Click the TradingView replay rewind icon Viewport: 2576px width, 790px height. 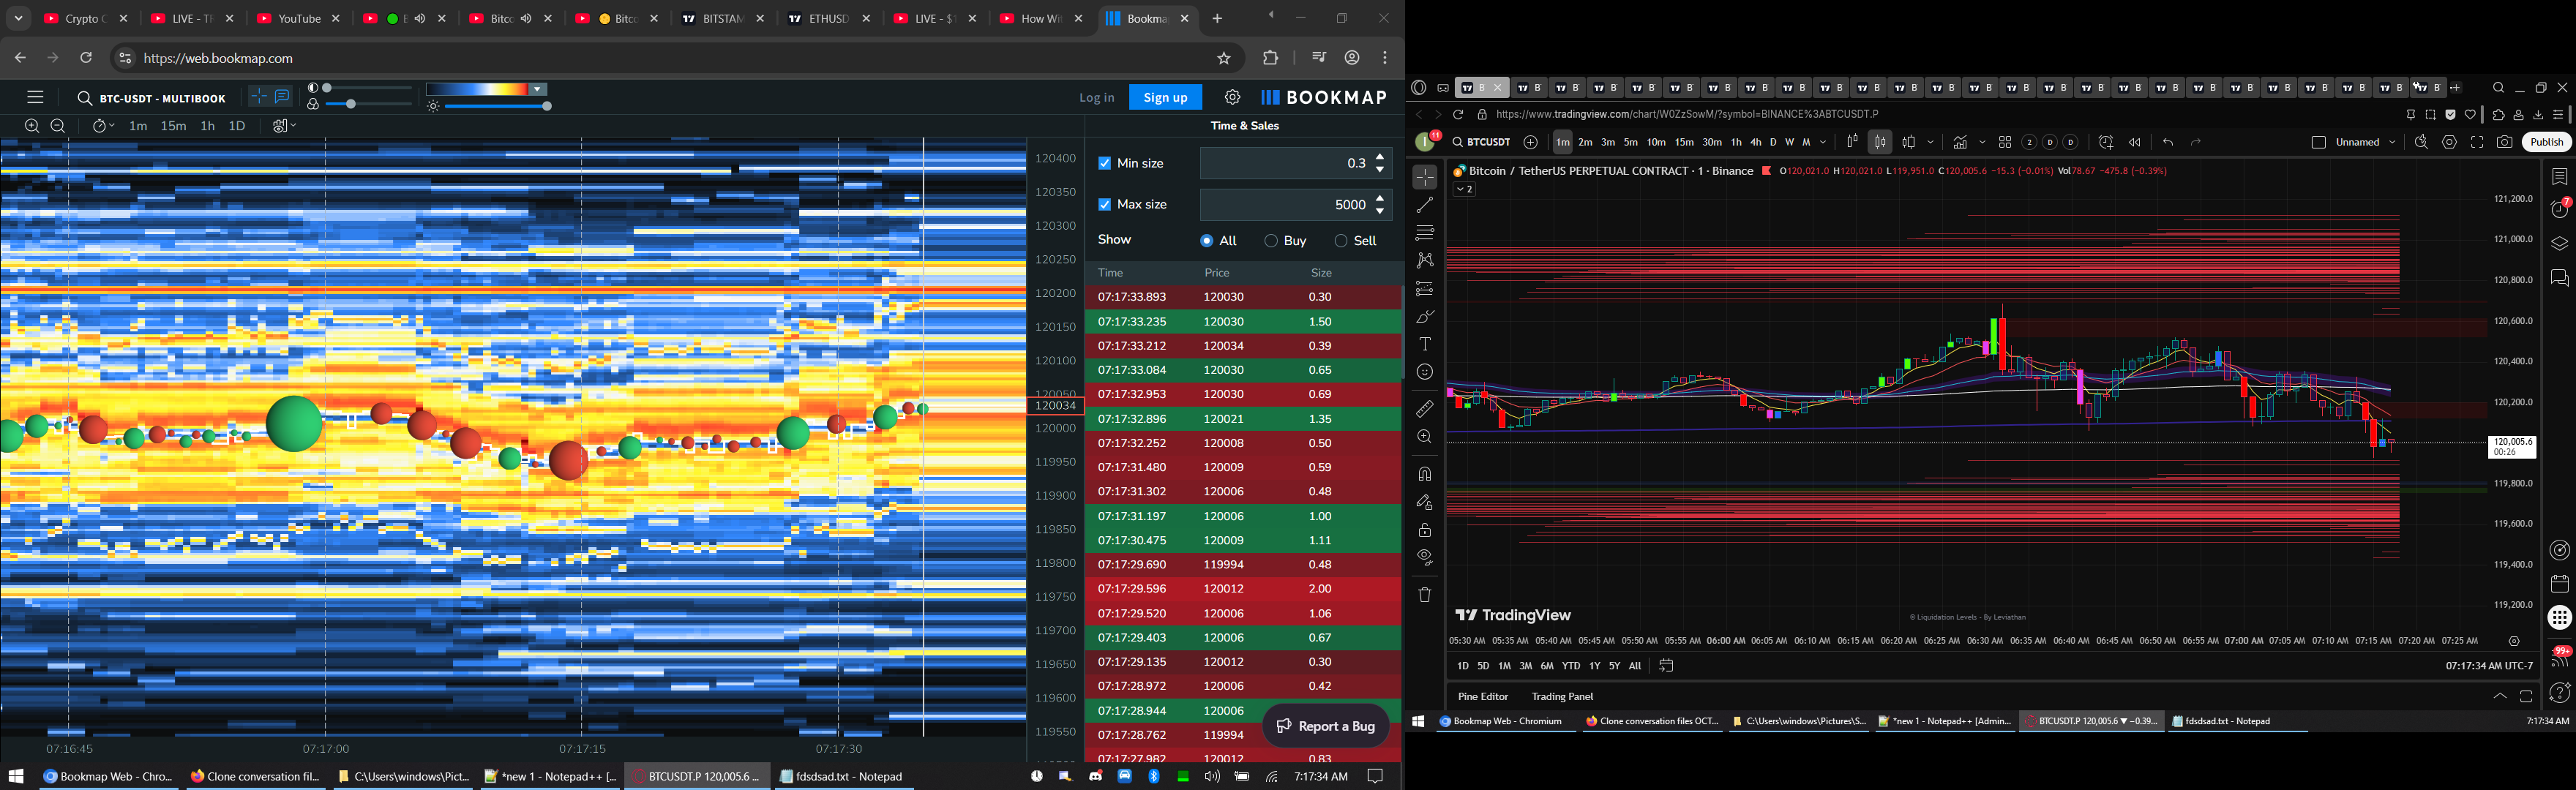(2134, 142)
